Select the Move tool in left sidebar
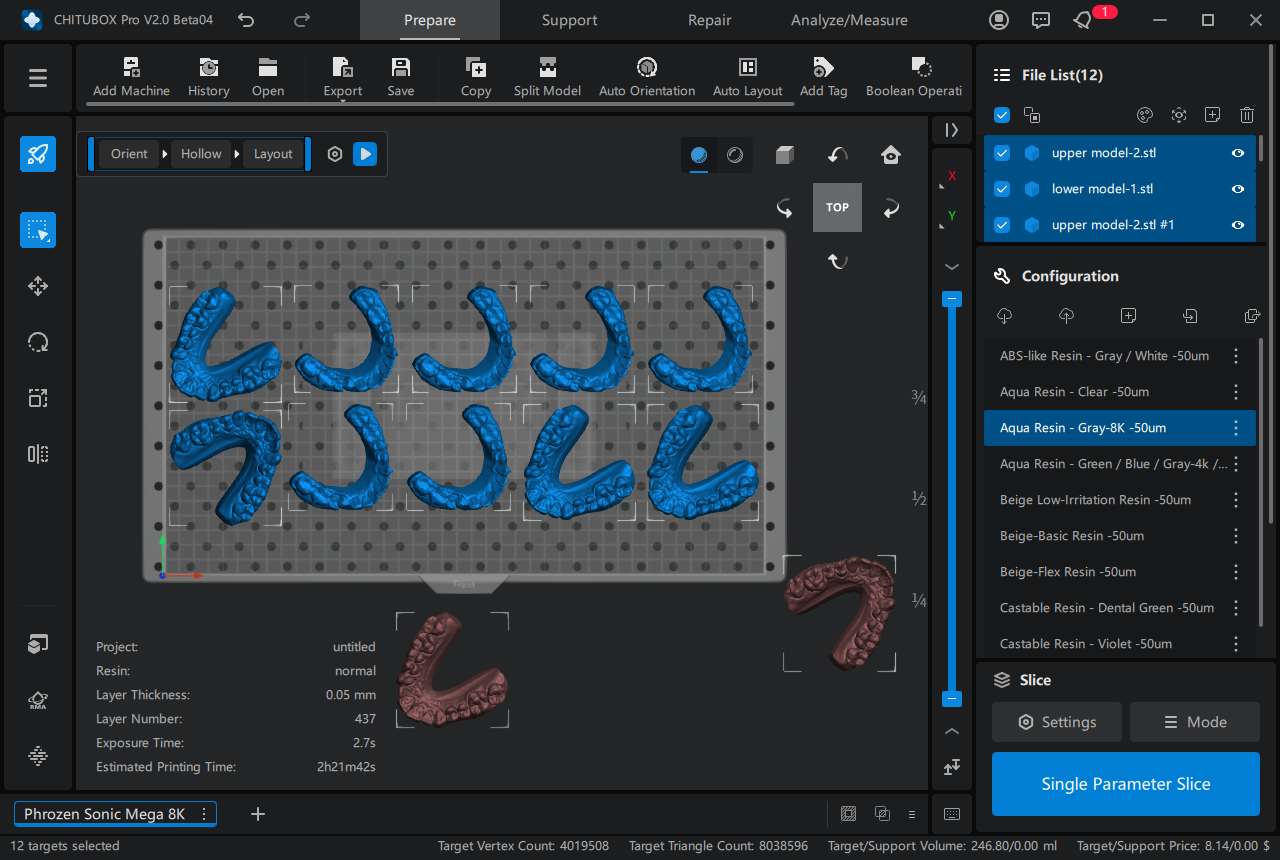 coord(38,286)
